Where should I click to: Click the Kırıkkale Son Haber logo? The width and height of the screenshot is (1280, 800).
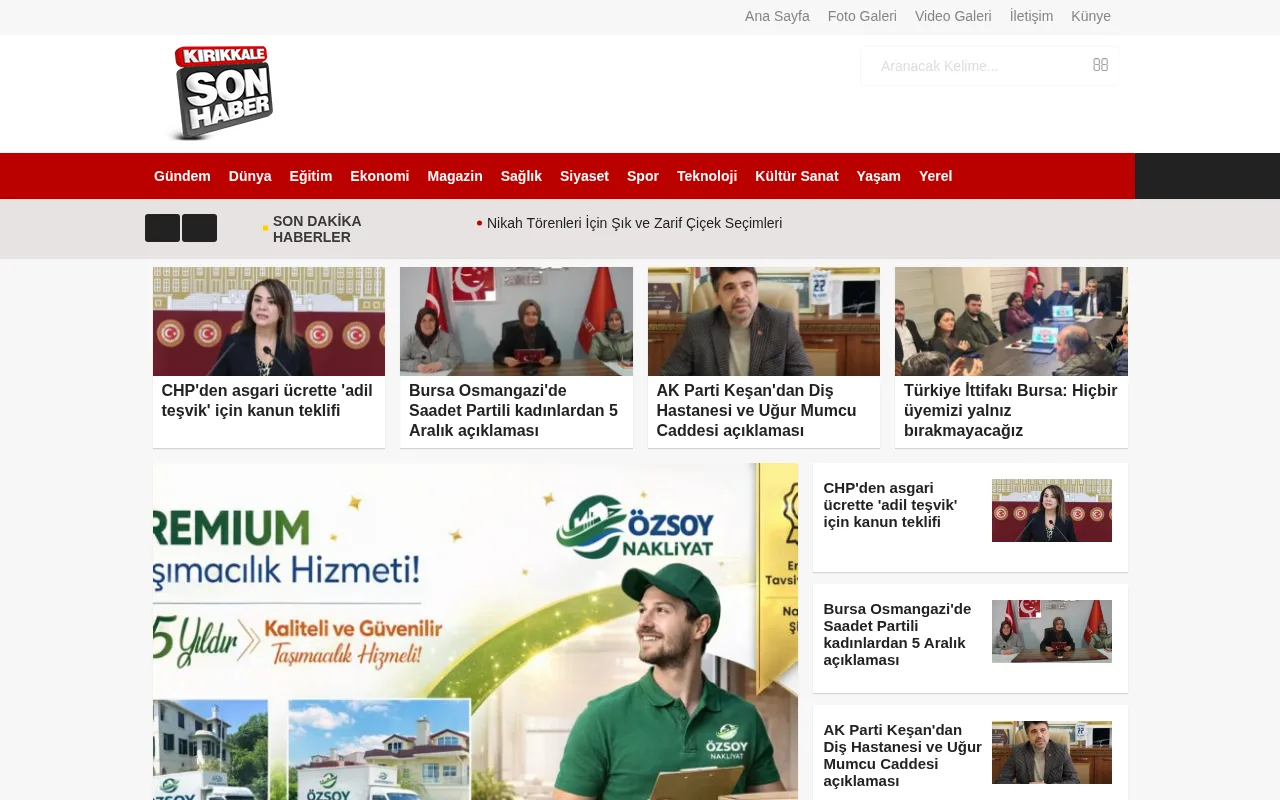(220, 92)
